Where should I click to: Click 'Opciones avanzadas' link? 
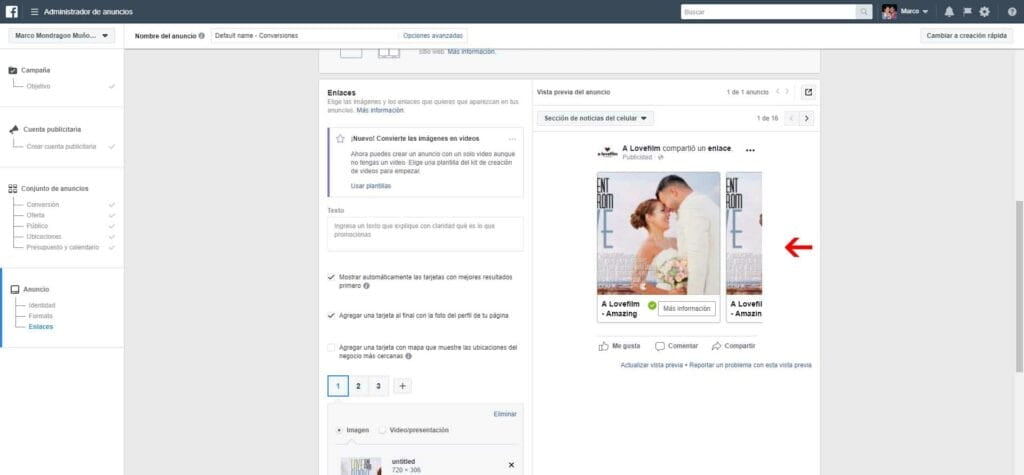coord(433,36)
